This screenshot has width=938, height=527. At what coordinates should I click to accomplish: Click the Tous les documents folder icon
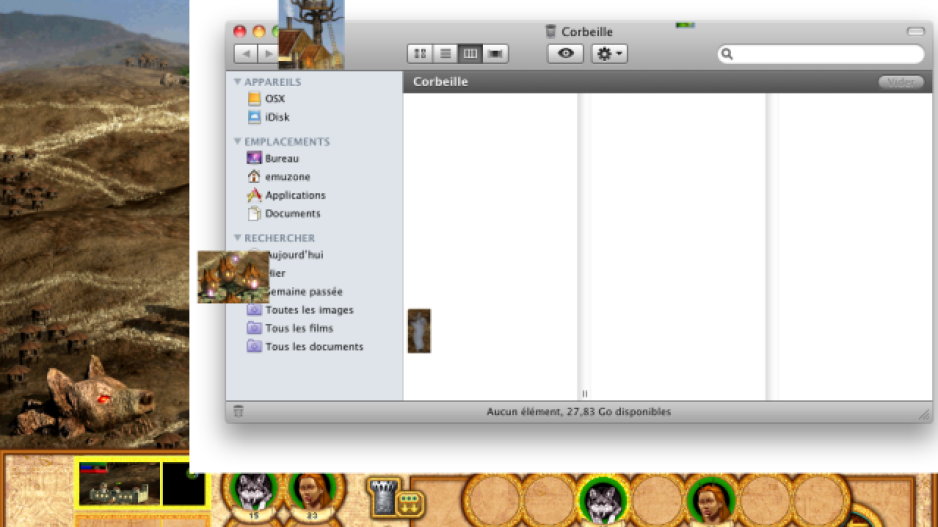pos(254,346)
